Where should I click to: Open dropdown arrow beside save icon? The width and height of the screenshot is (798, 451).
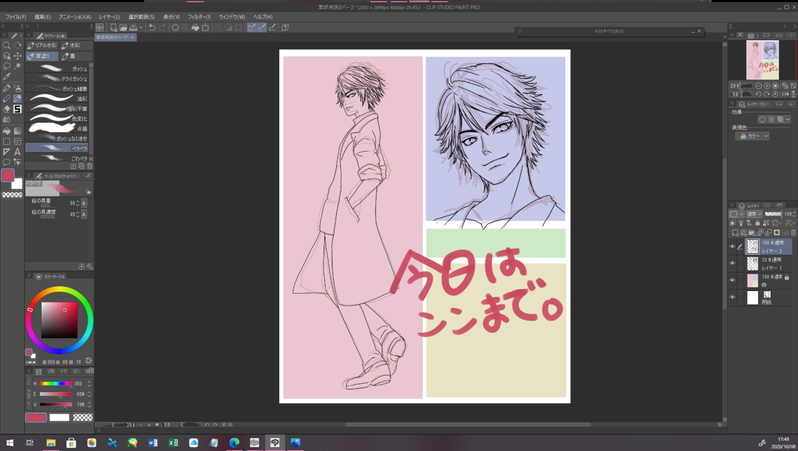click(x=141, y=27)
